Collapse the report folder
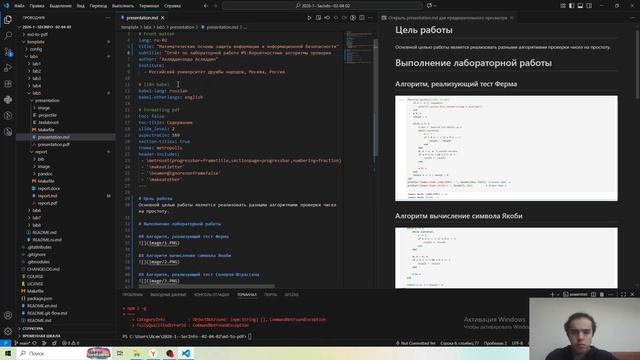The height and width of the screenshot is (360, 640). [x=41, y=152]
